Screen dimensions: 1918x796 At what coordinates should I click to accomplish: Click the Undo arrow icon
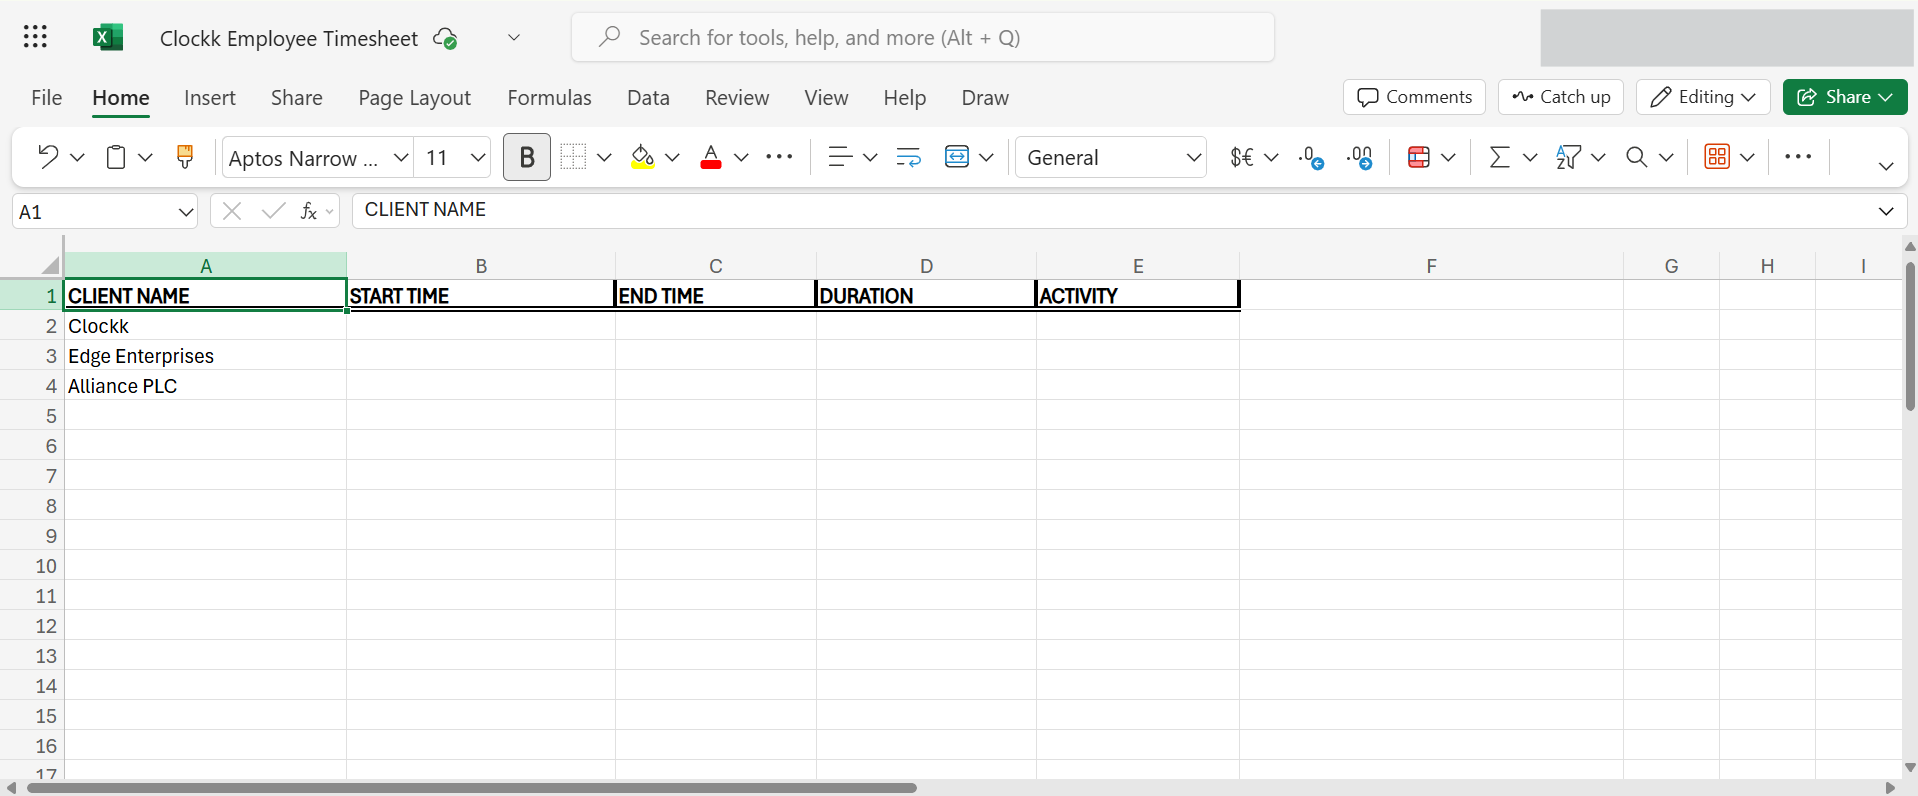pyautogui.click(x=48, y=156)
